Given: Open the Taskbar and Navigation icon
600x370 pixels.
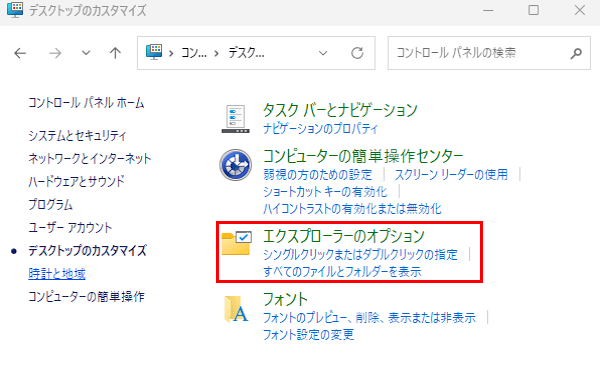Looking at the screenshot, I should (235, 119).
